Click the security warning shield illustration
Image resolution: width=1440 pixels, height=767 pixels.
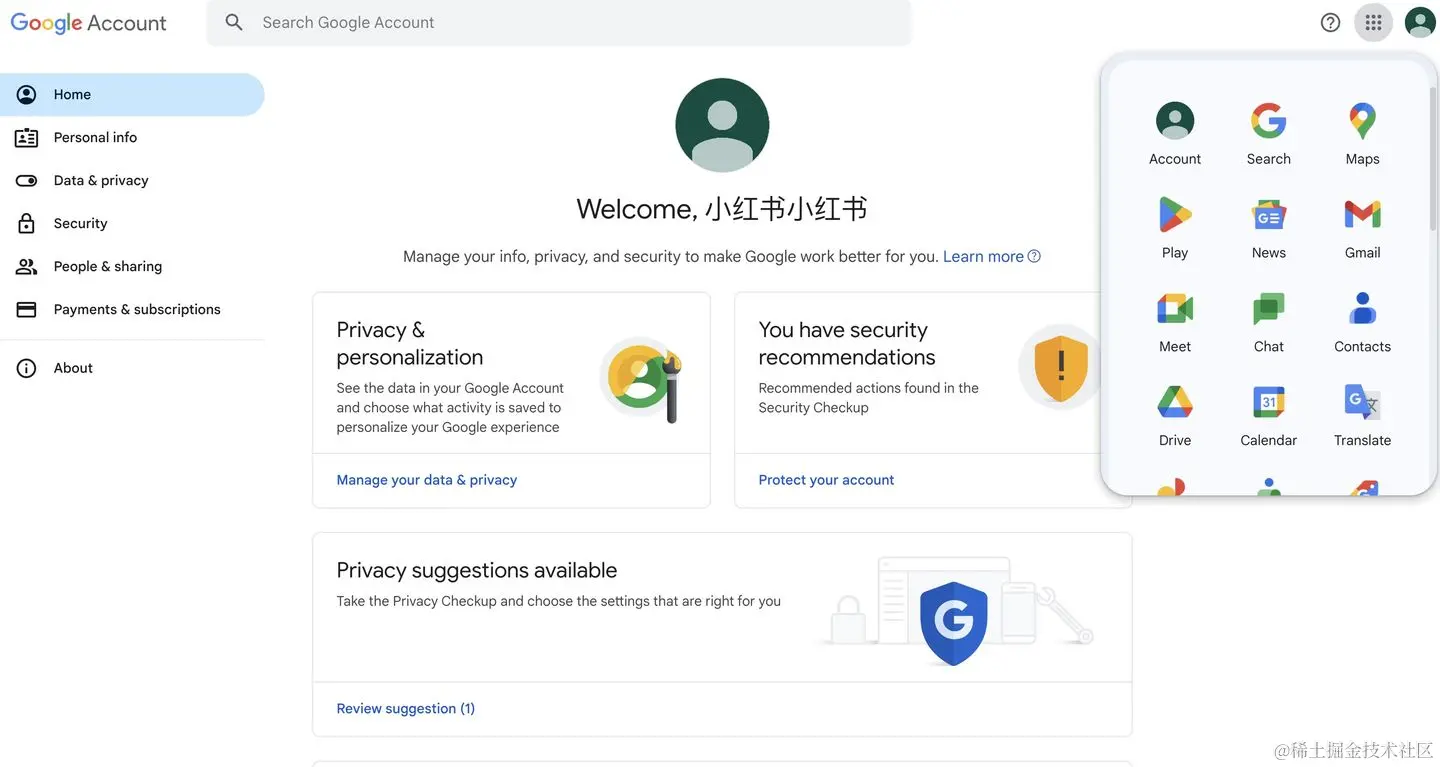pyautogui.click(x=1060, y=366)
